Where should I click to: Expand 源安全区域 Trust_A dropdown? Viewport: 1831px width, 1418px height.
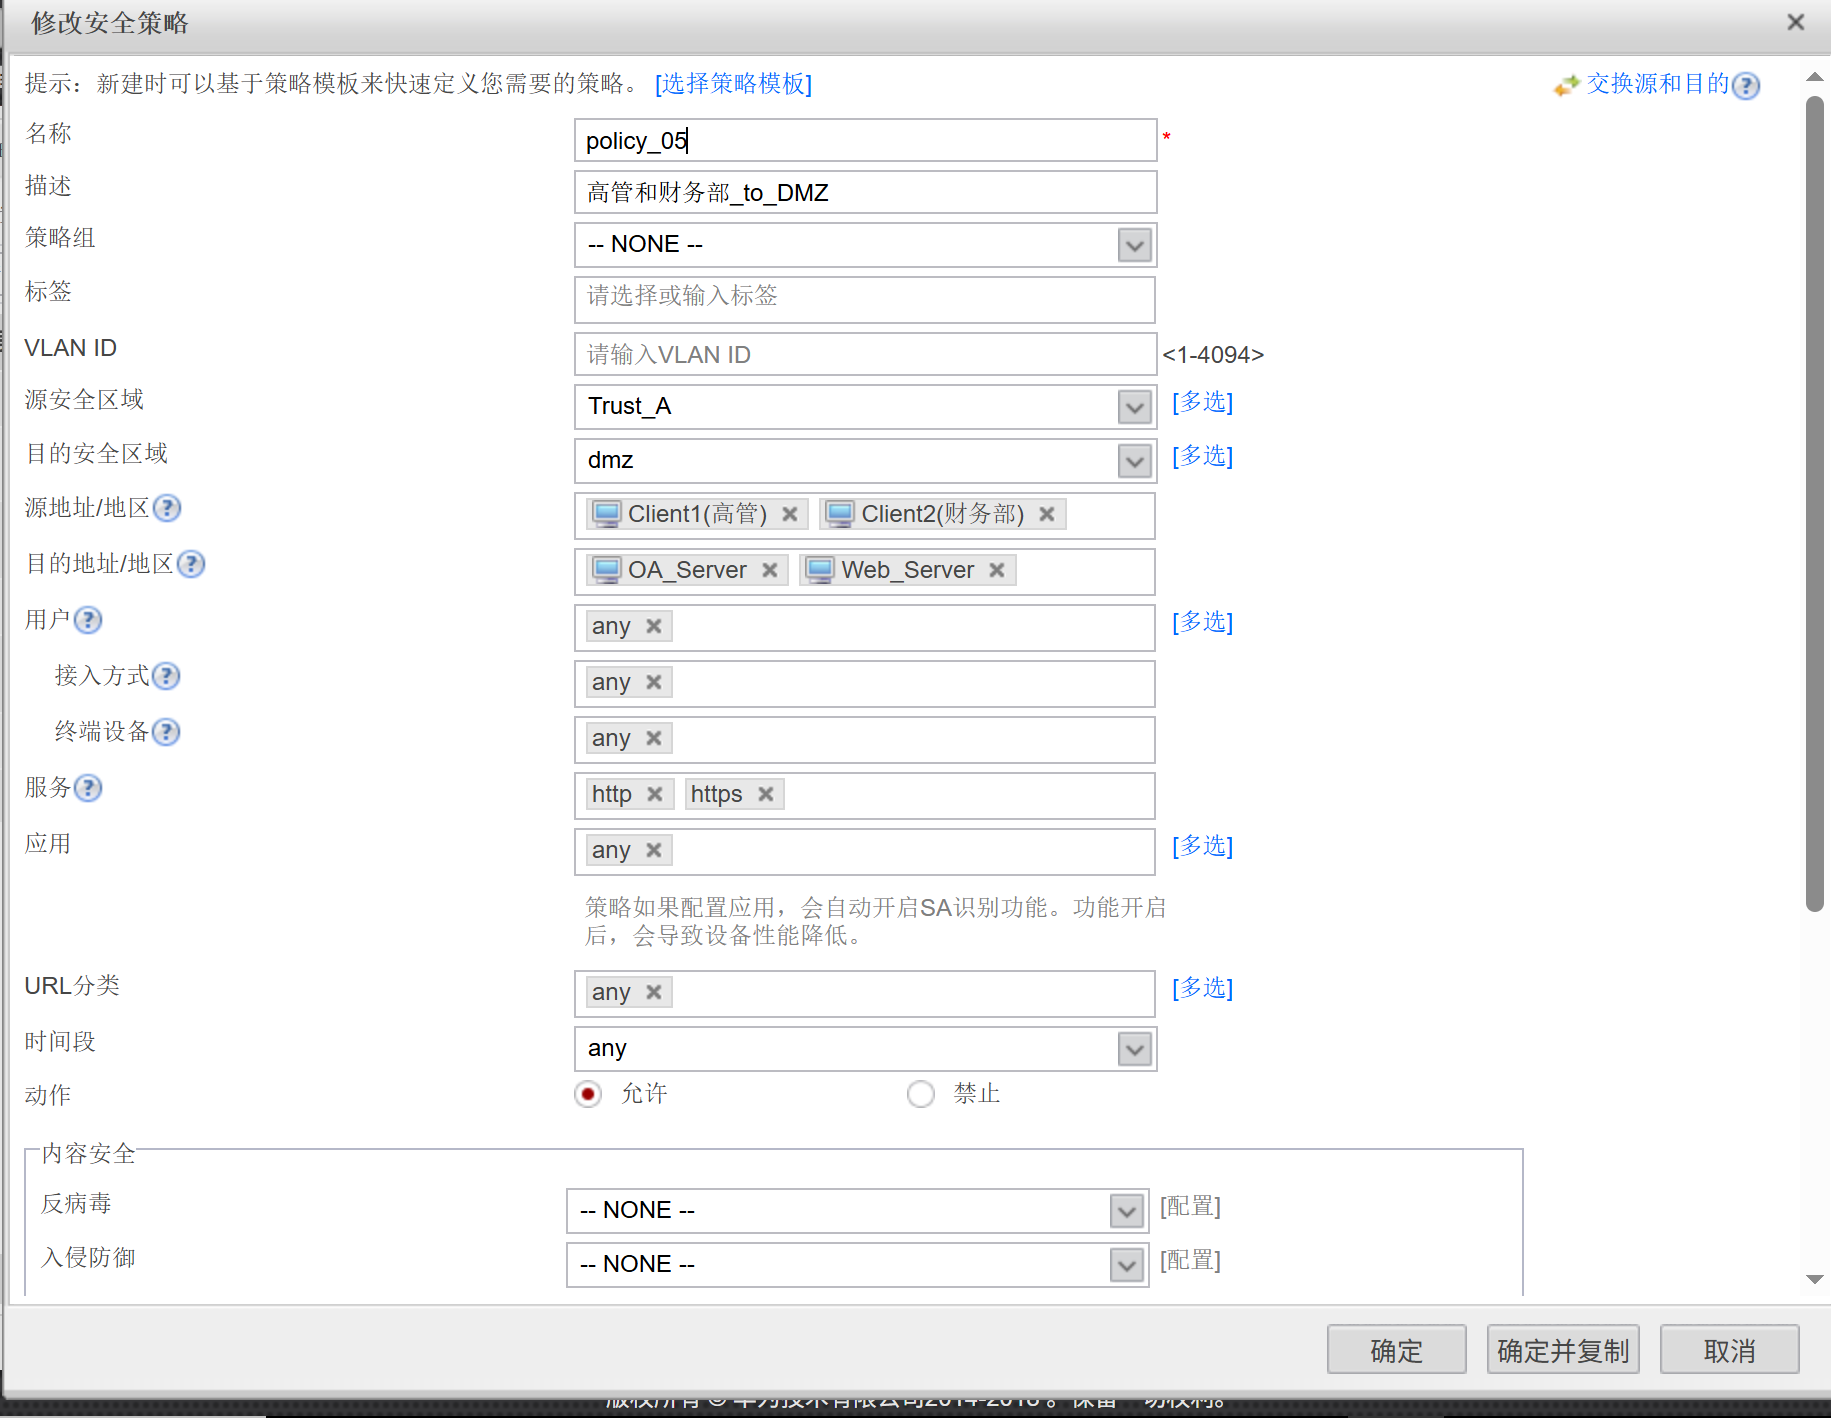pyautogui.click(x=1135, y=407)
